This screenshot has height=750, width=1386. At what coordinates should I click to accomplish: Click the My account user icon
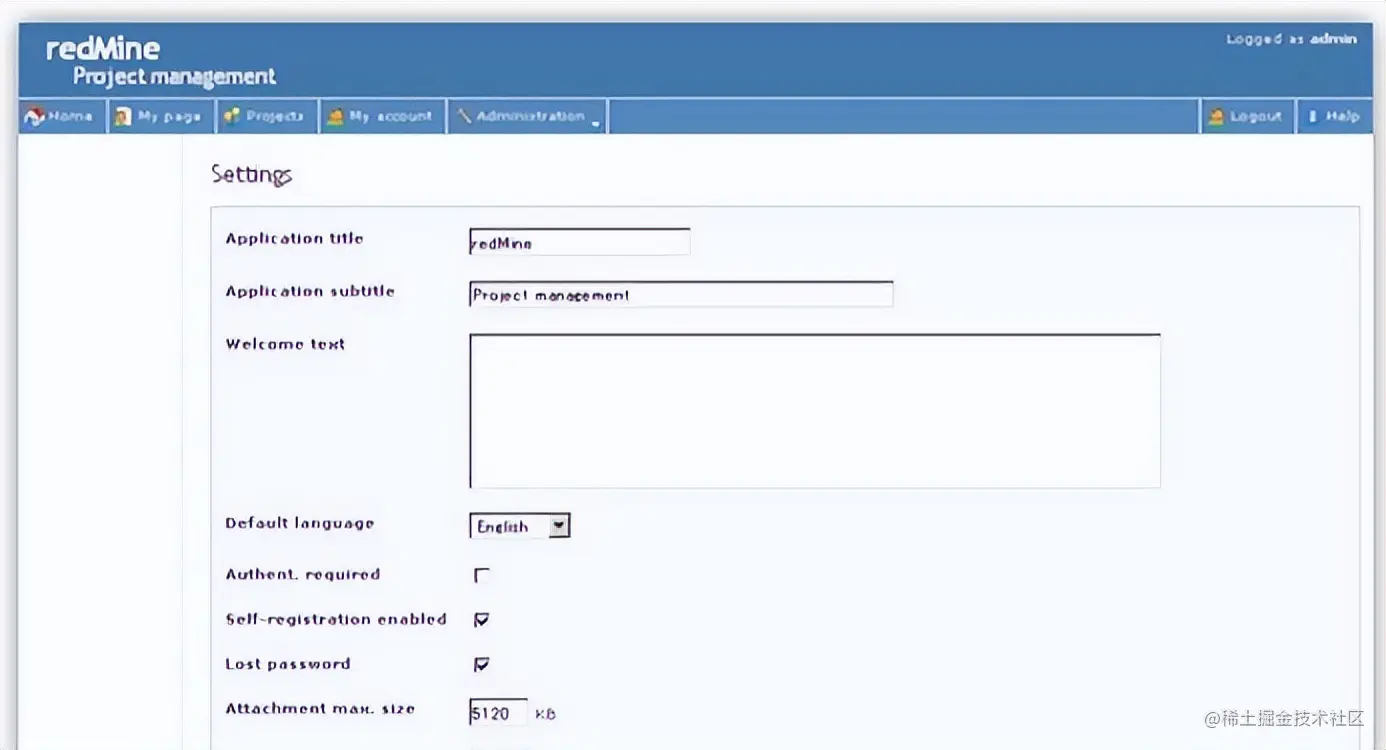click(x=336, y=117)
